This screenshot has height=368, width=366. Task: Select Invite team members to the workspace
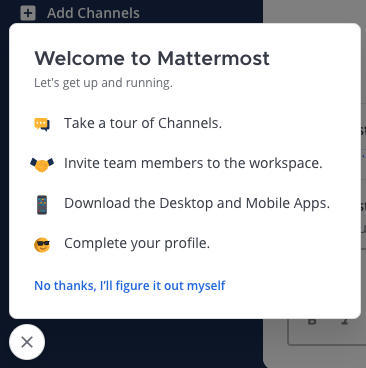click(193, 163)
